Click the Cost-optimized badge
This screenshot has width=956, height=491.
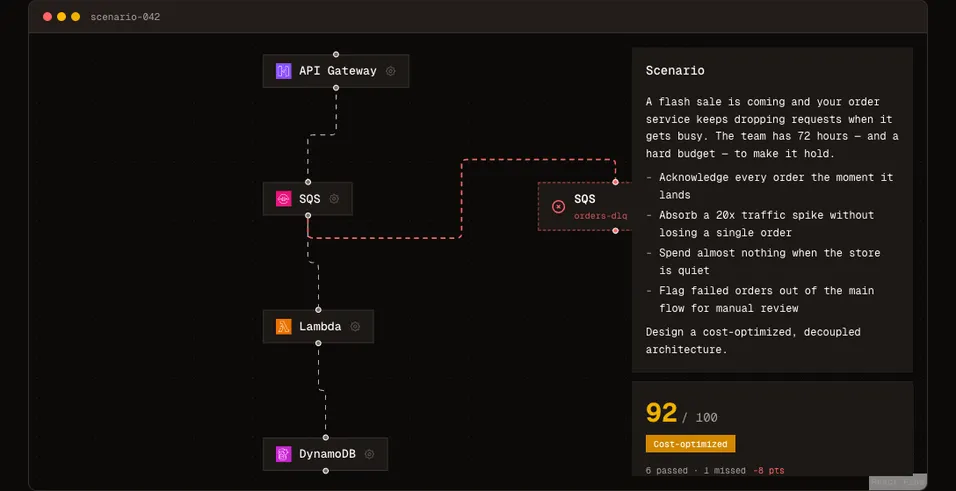690,444
